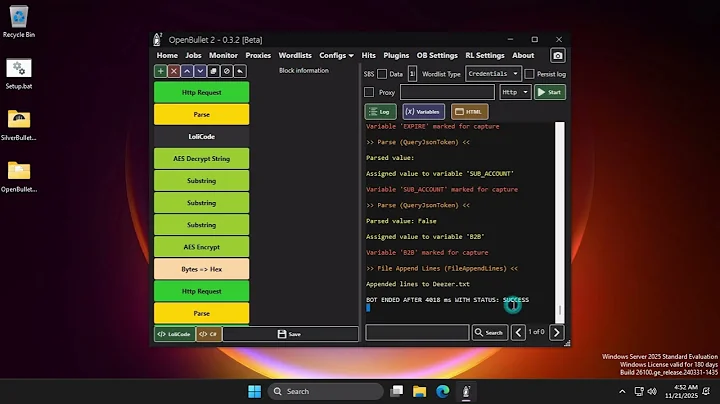The height and width of the screenshot is (404, 720).
Task: Launch File Explorer from the taskbar
Action: click(419, 392)
